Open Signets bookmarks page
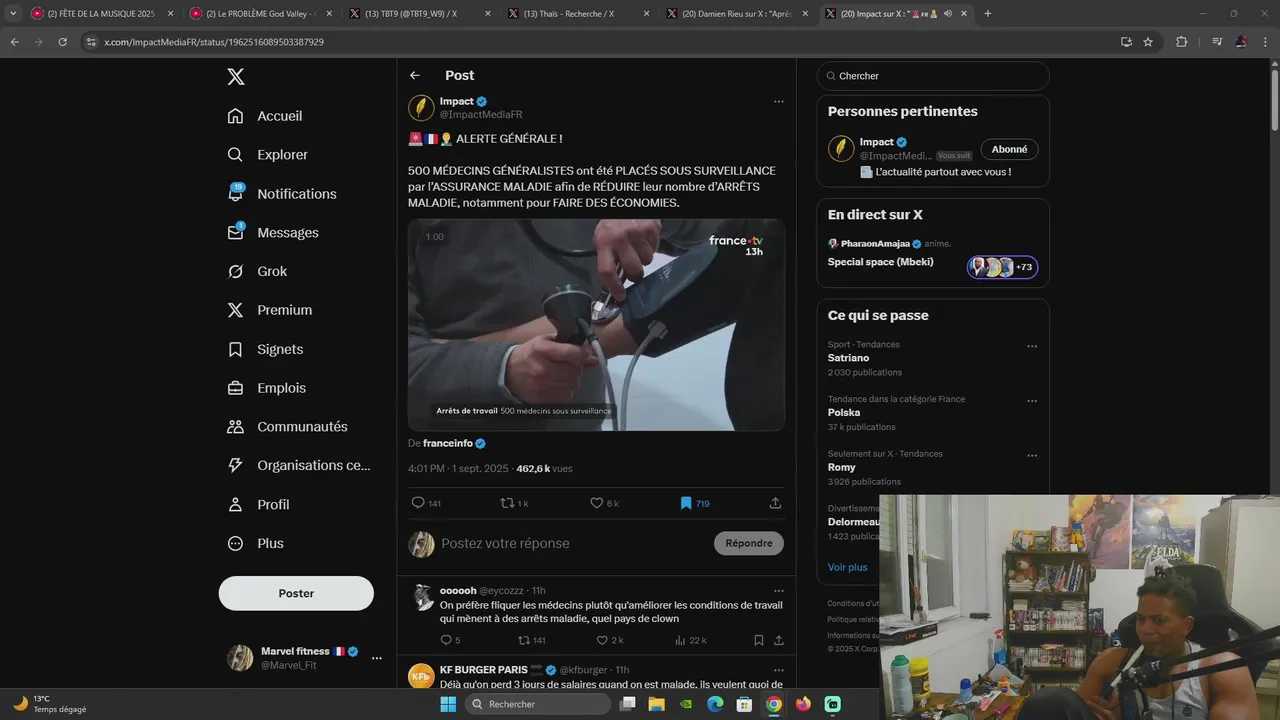The width and height of the screenshot is (1280, 720). 265,349
